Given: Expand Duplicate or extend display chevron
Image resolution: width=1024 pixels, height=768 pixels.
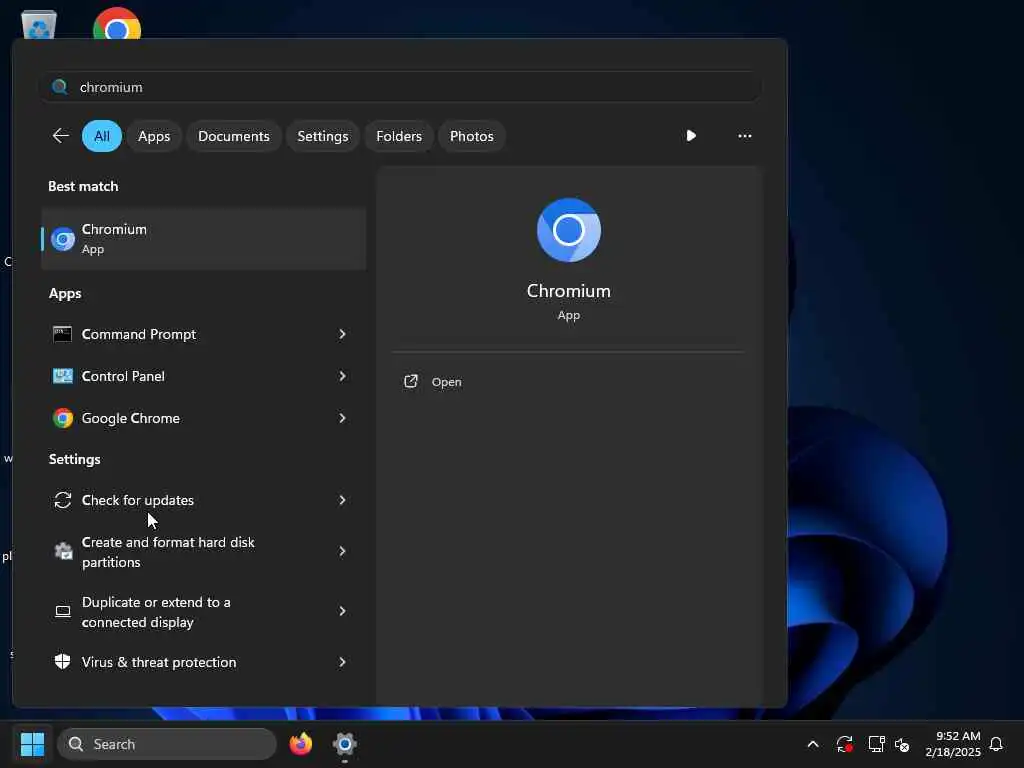Looking at the screenshot, I should click(342, 611).
